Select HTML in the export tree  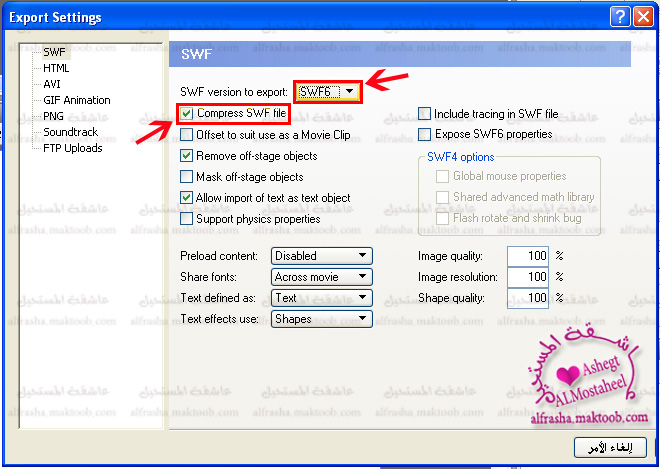pyautogui.click(x=57, y=68)
